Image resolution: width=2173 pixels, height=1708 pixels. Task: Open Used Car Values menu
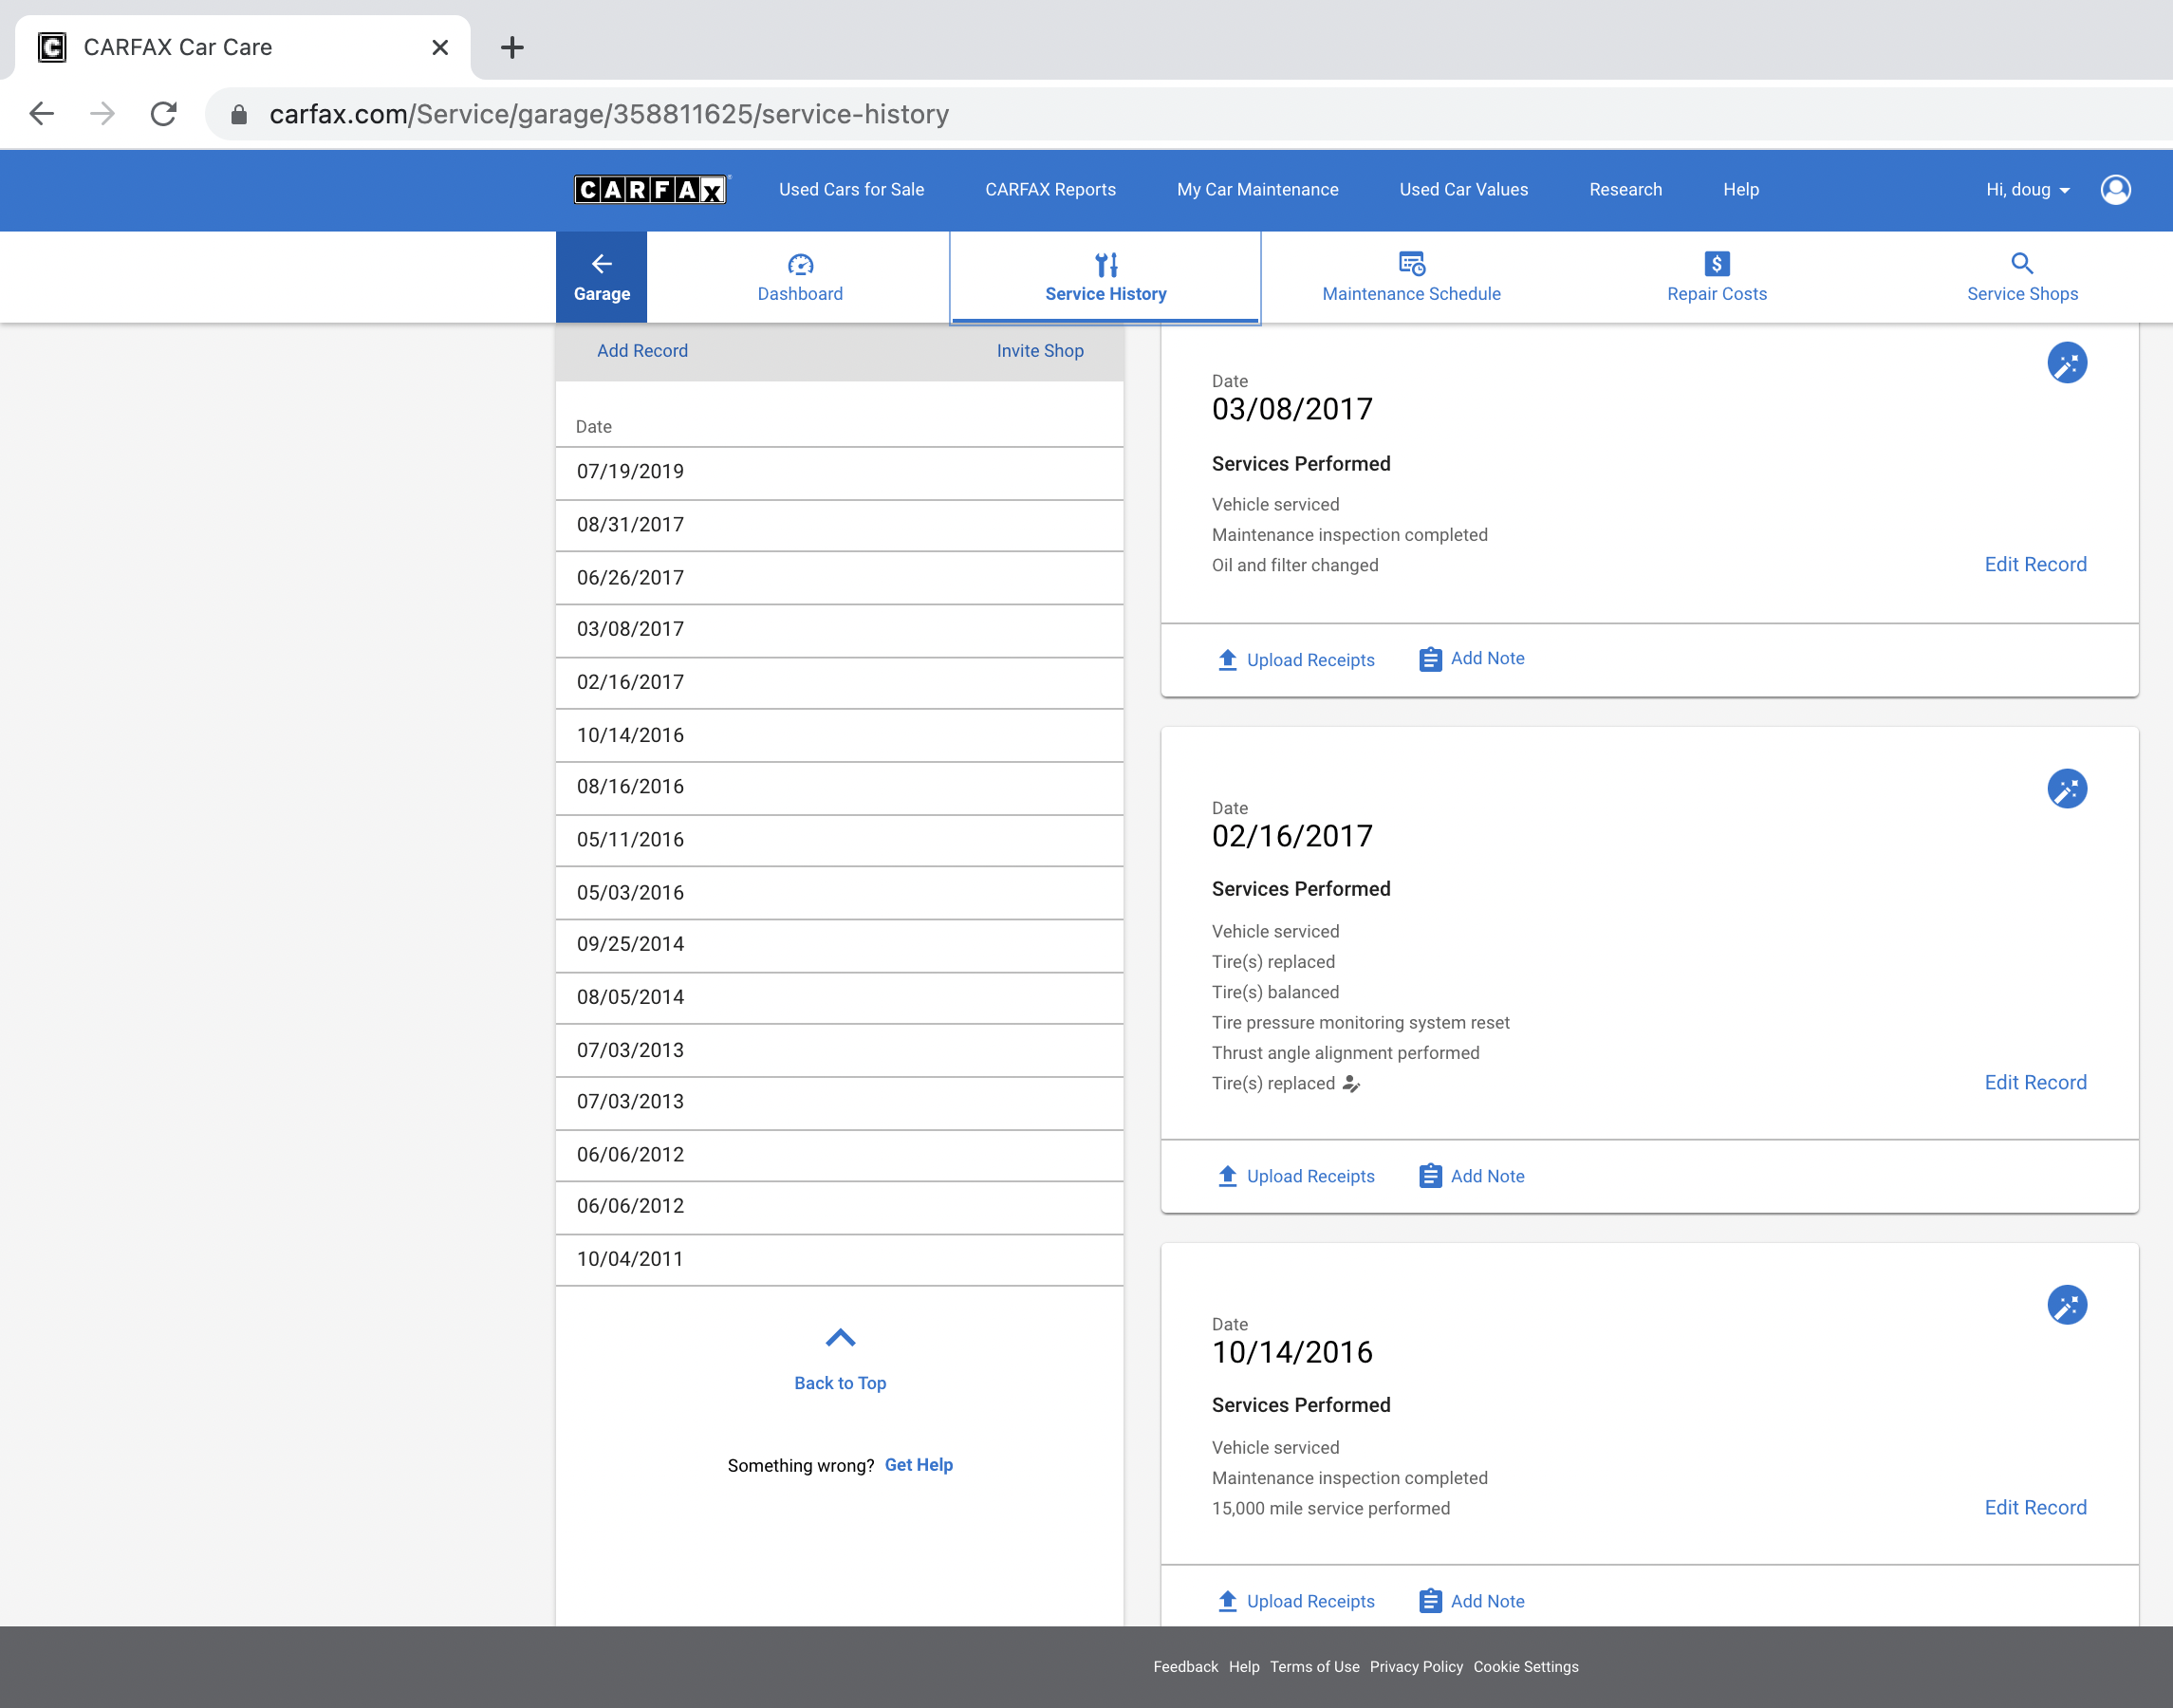pyautogui.click(x=1463, y=189)
